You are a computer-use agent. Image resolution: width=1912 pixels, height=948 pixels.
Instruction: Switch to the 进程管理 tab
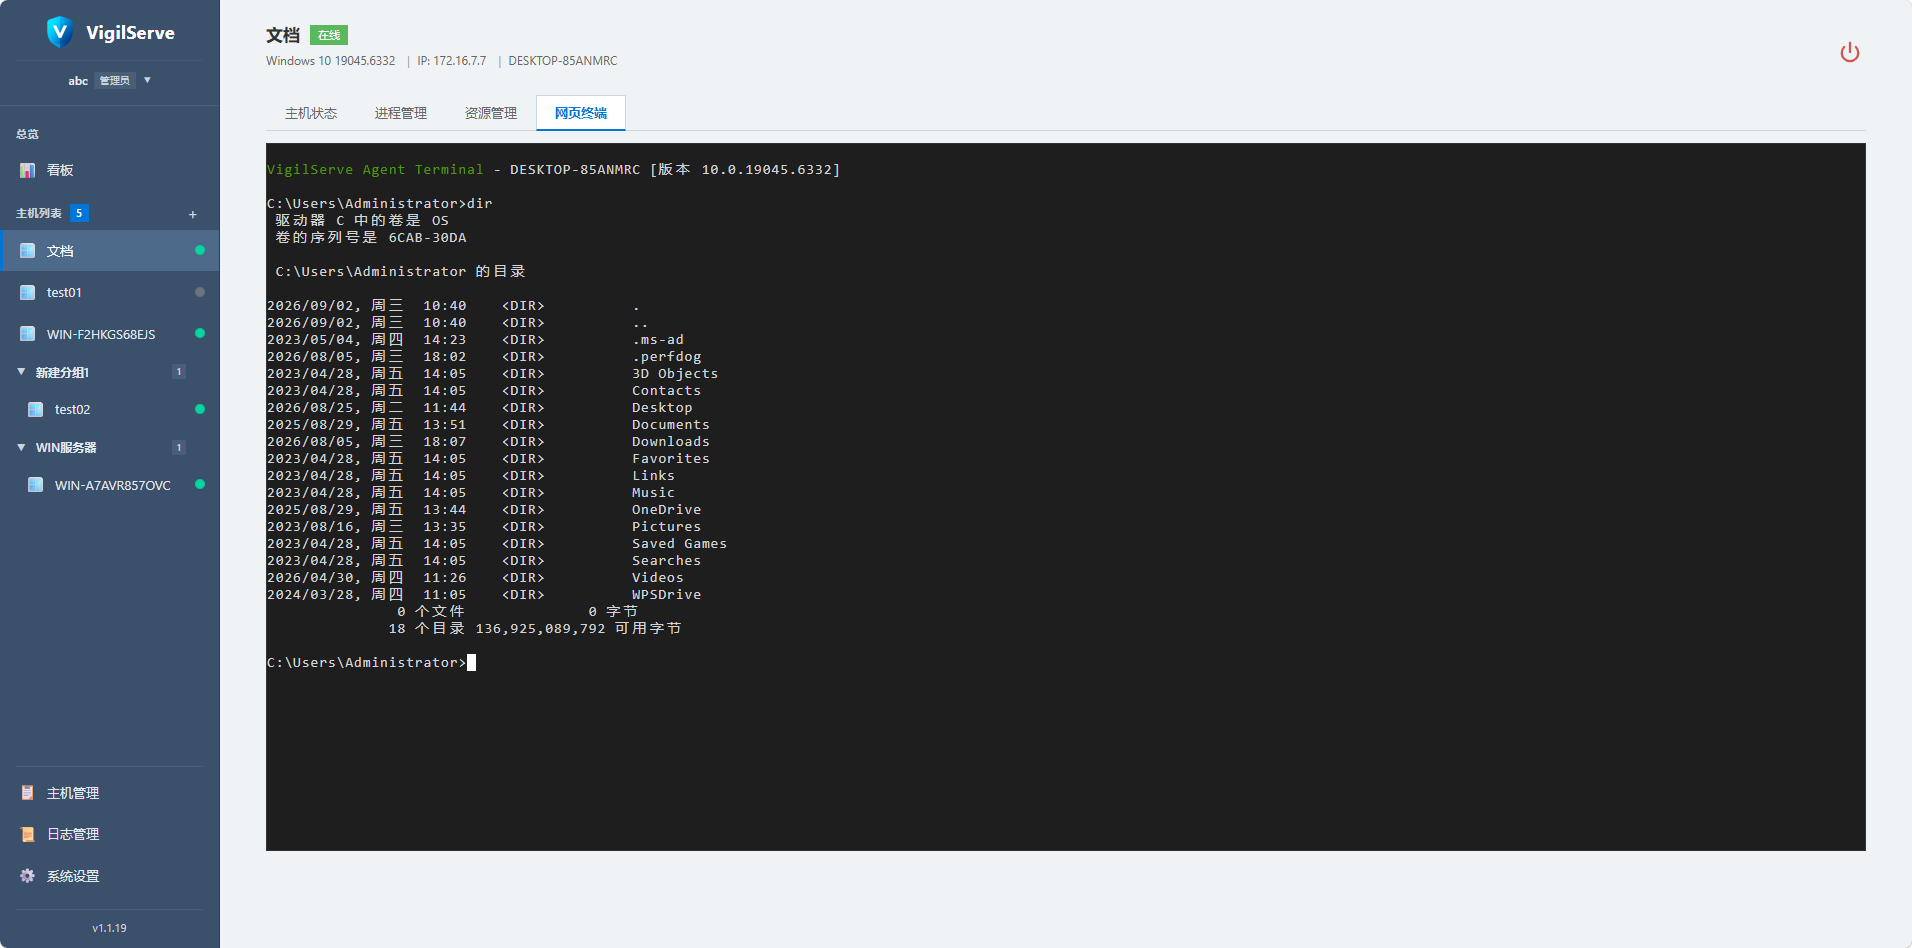401,113
